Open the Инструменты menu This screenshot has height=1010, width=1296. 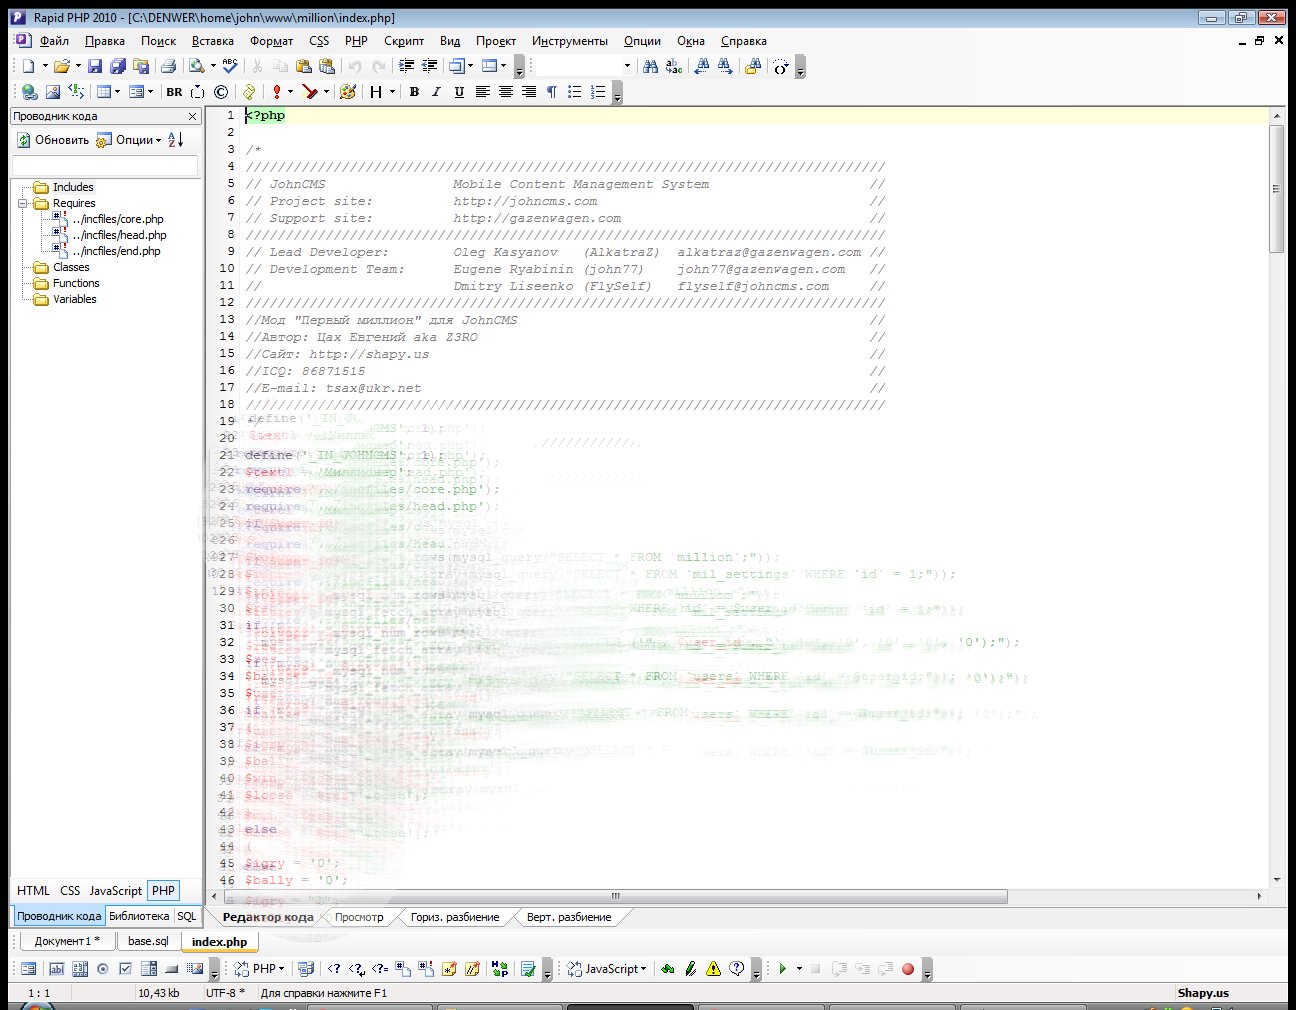569,41
